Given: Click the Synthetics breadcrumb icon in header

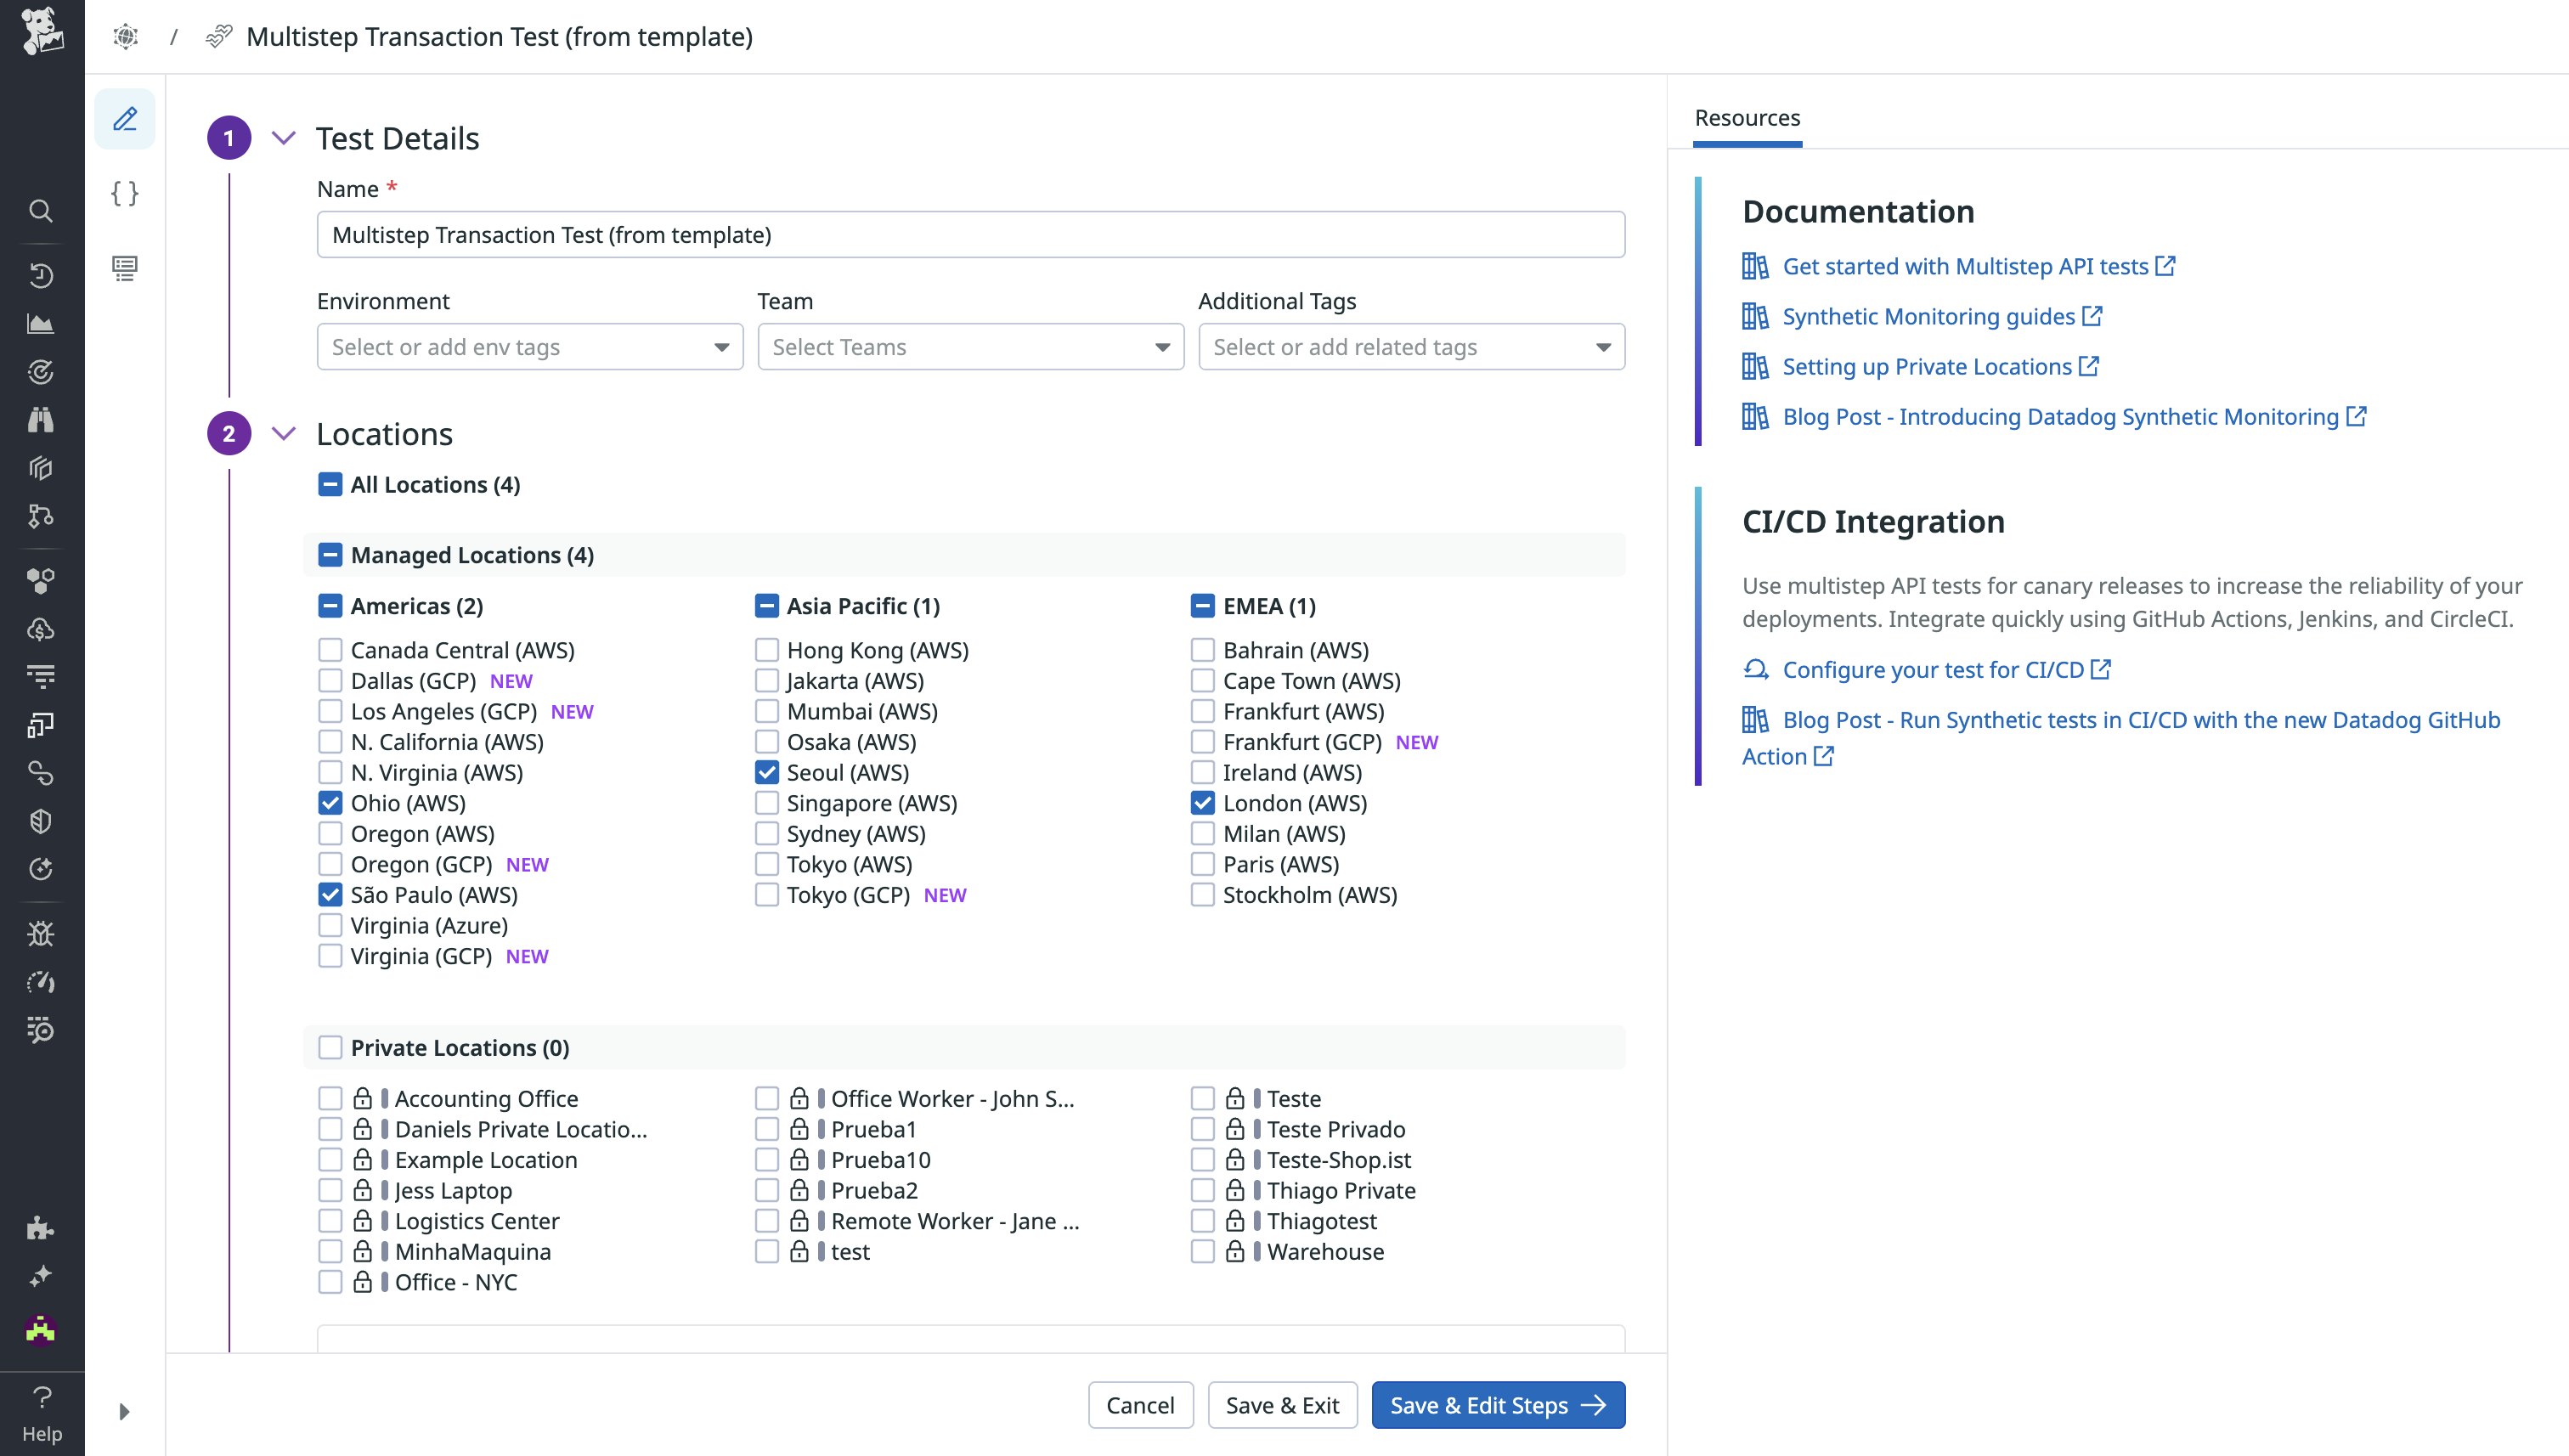Looking at the screenshot, I should (218, 36).
